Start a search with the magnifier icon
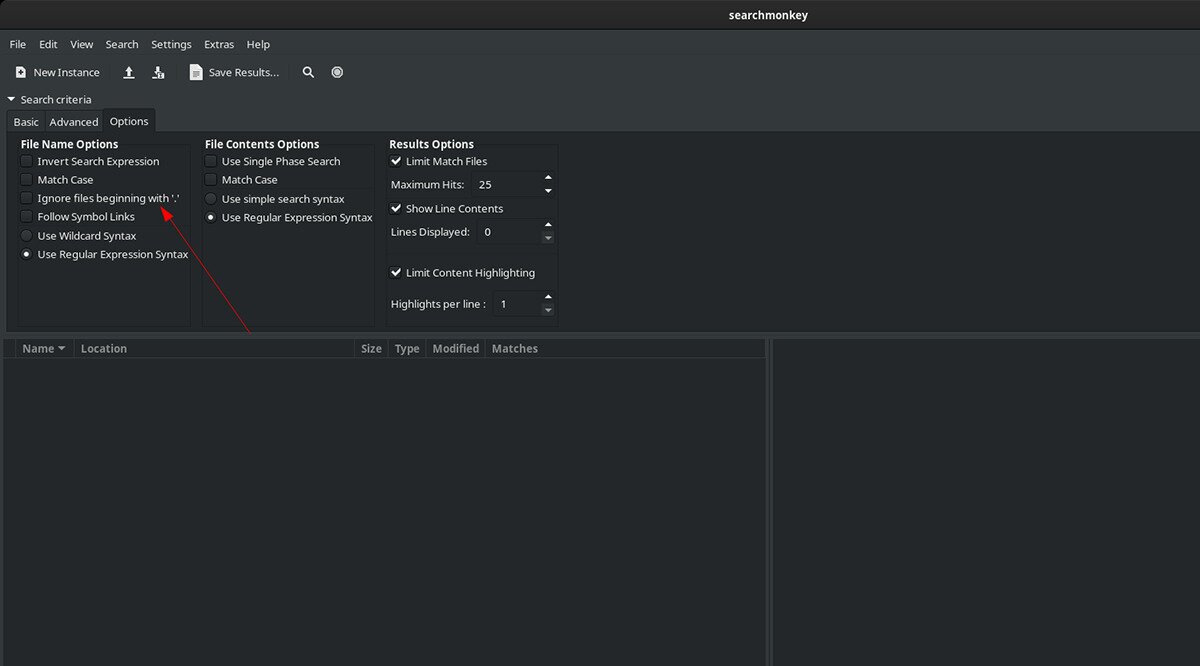1200x666 pixels. point(308,72)
